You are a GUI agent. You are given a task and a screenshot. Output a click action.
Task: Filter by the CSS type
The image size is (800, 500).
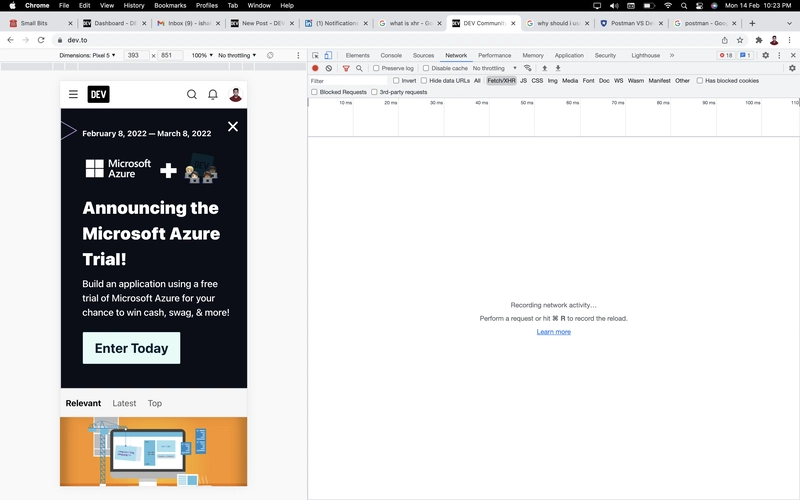(x=537, y=81)
